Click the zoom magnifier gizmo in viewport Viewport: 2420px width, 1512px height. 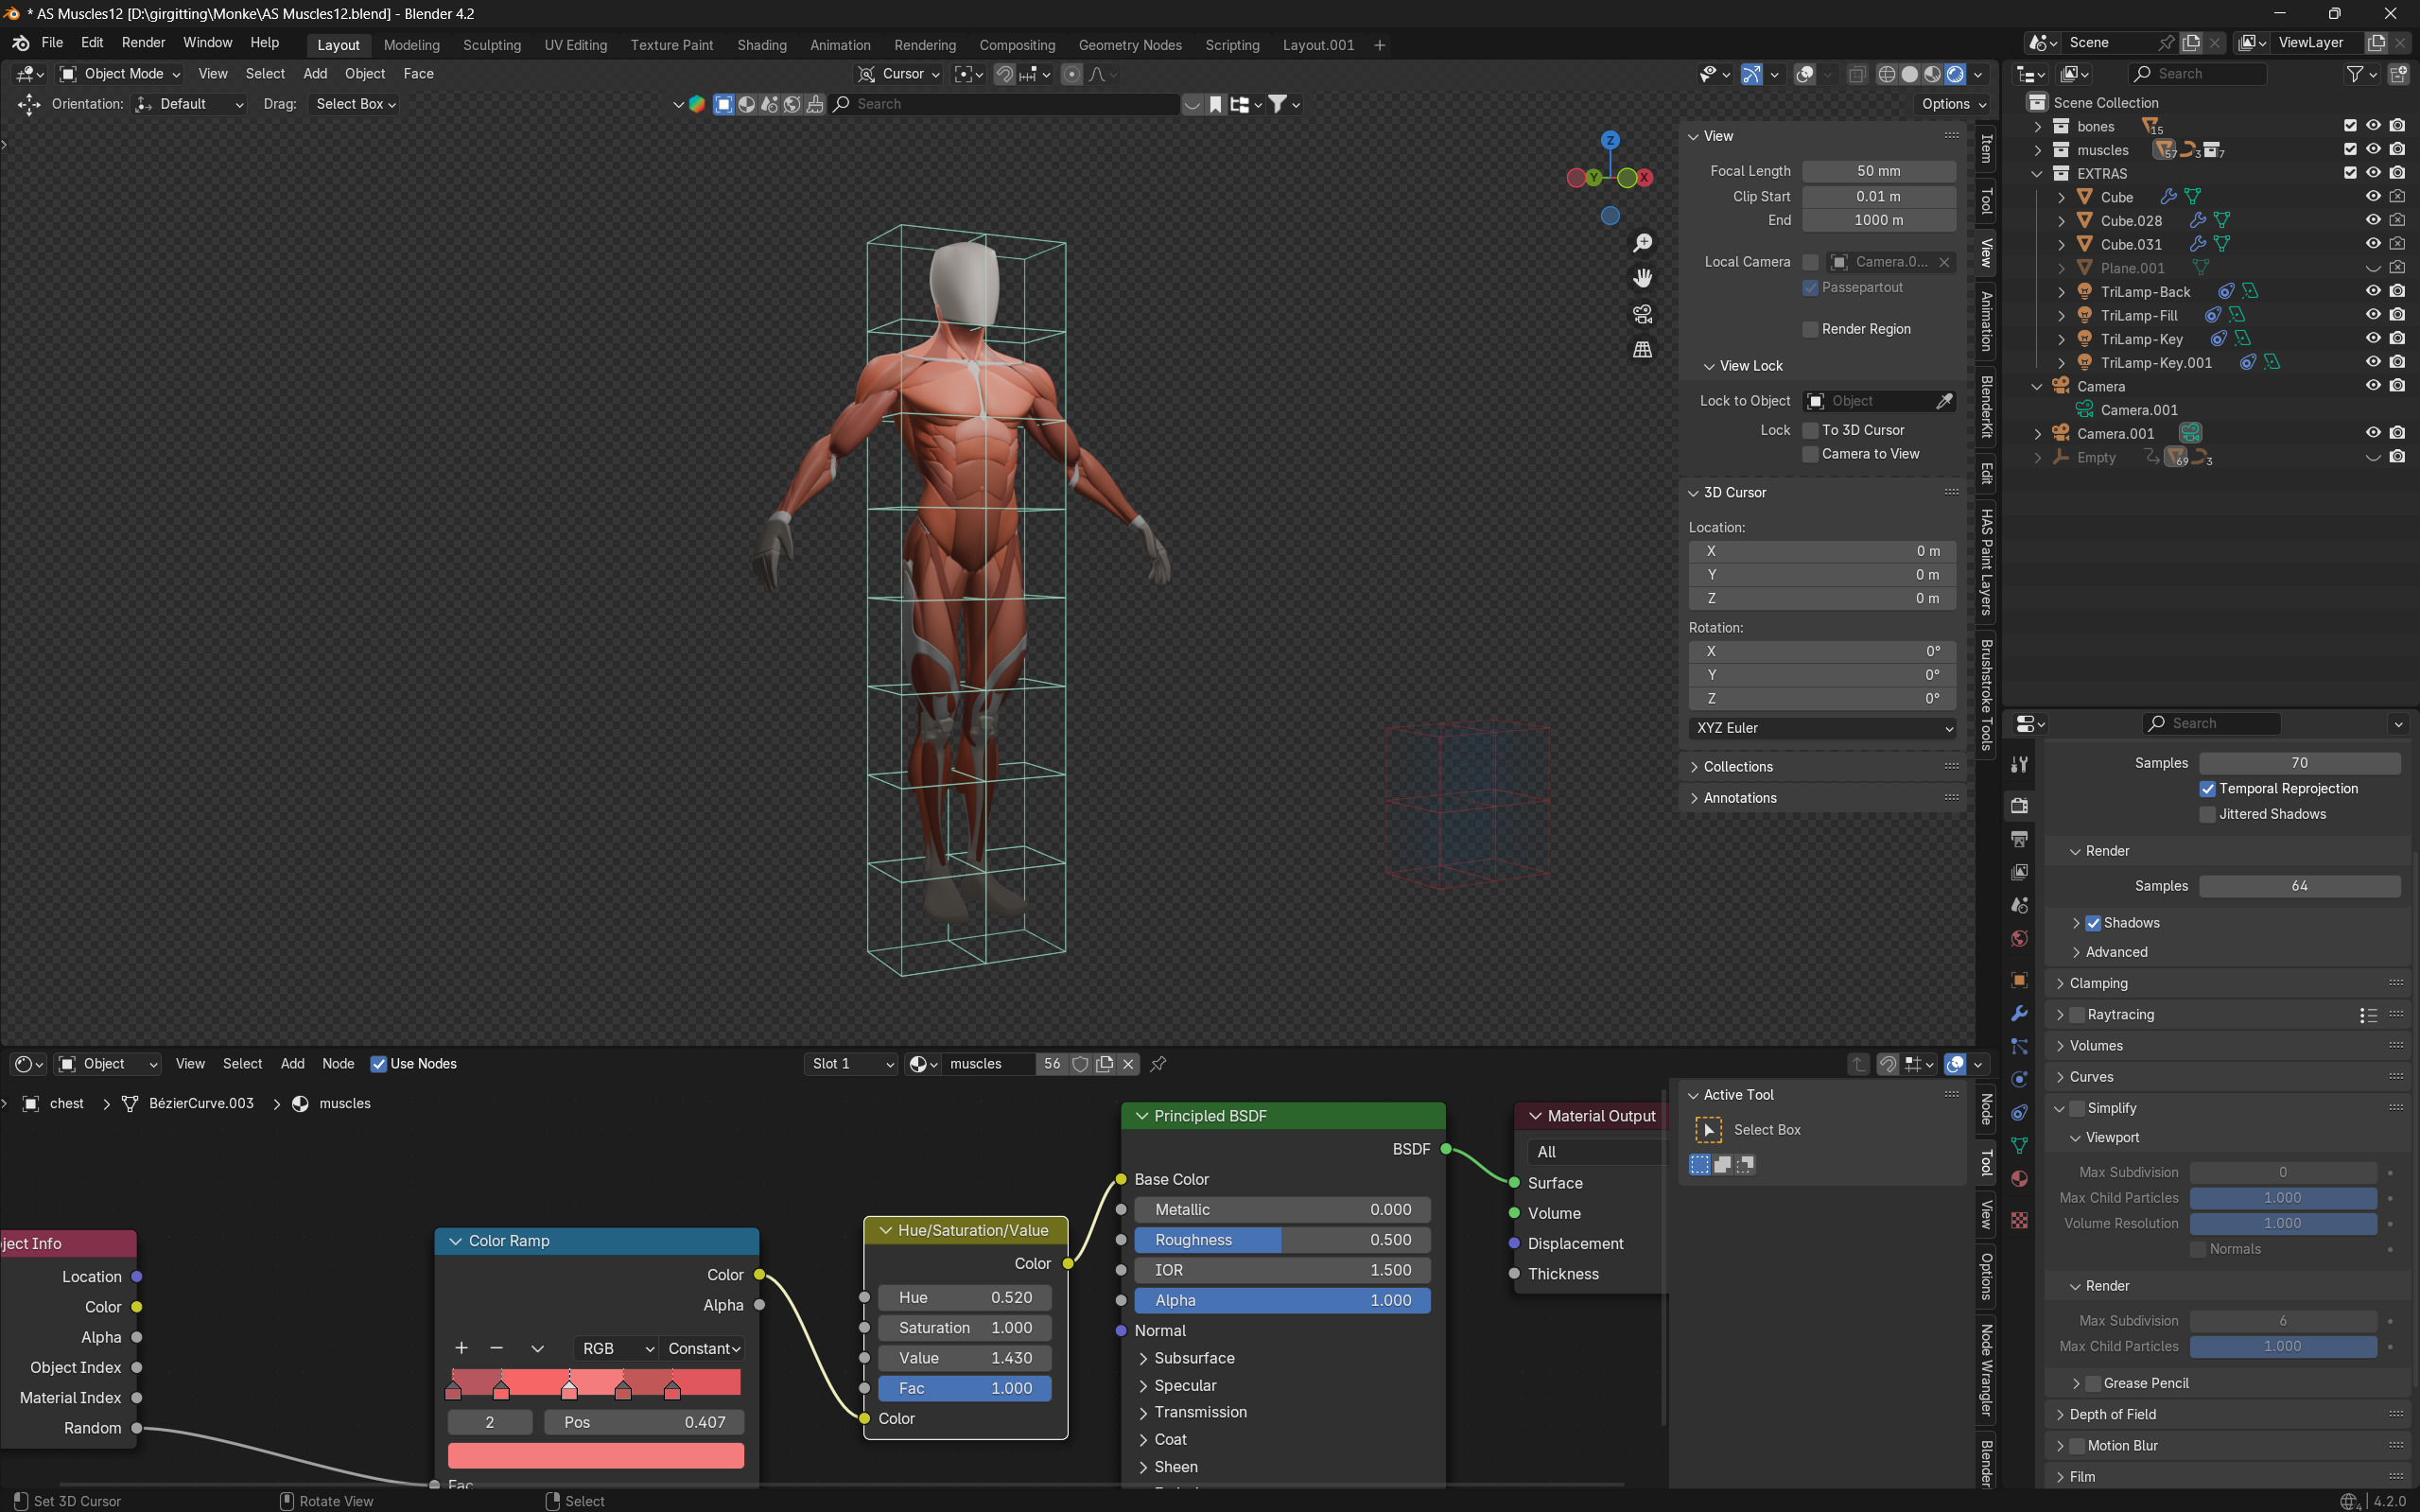[1642, 243]
